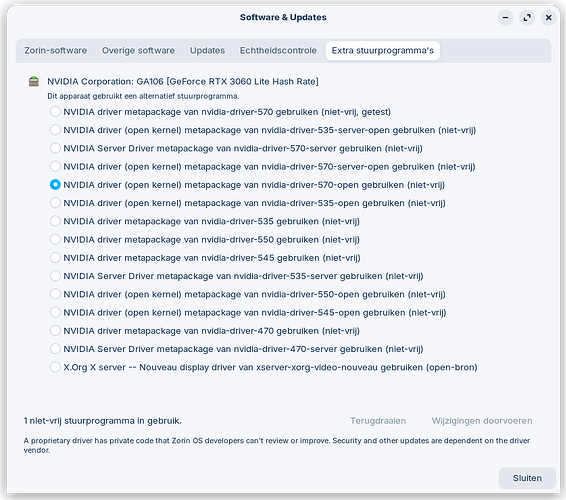Click the Wijzigingen doorvoeren button
Screen dimensions: 566x500
coord(482,421)
